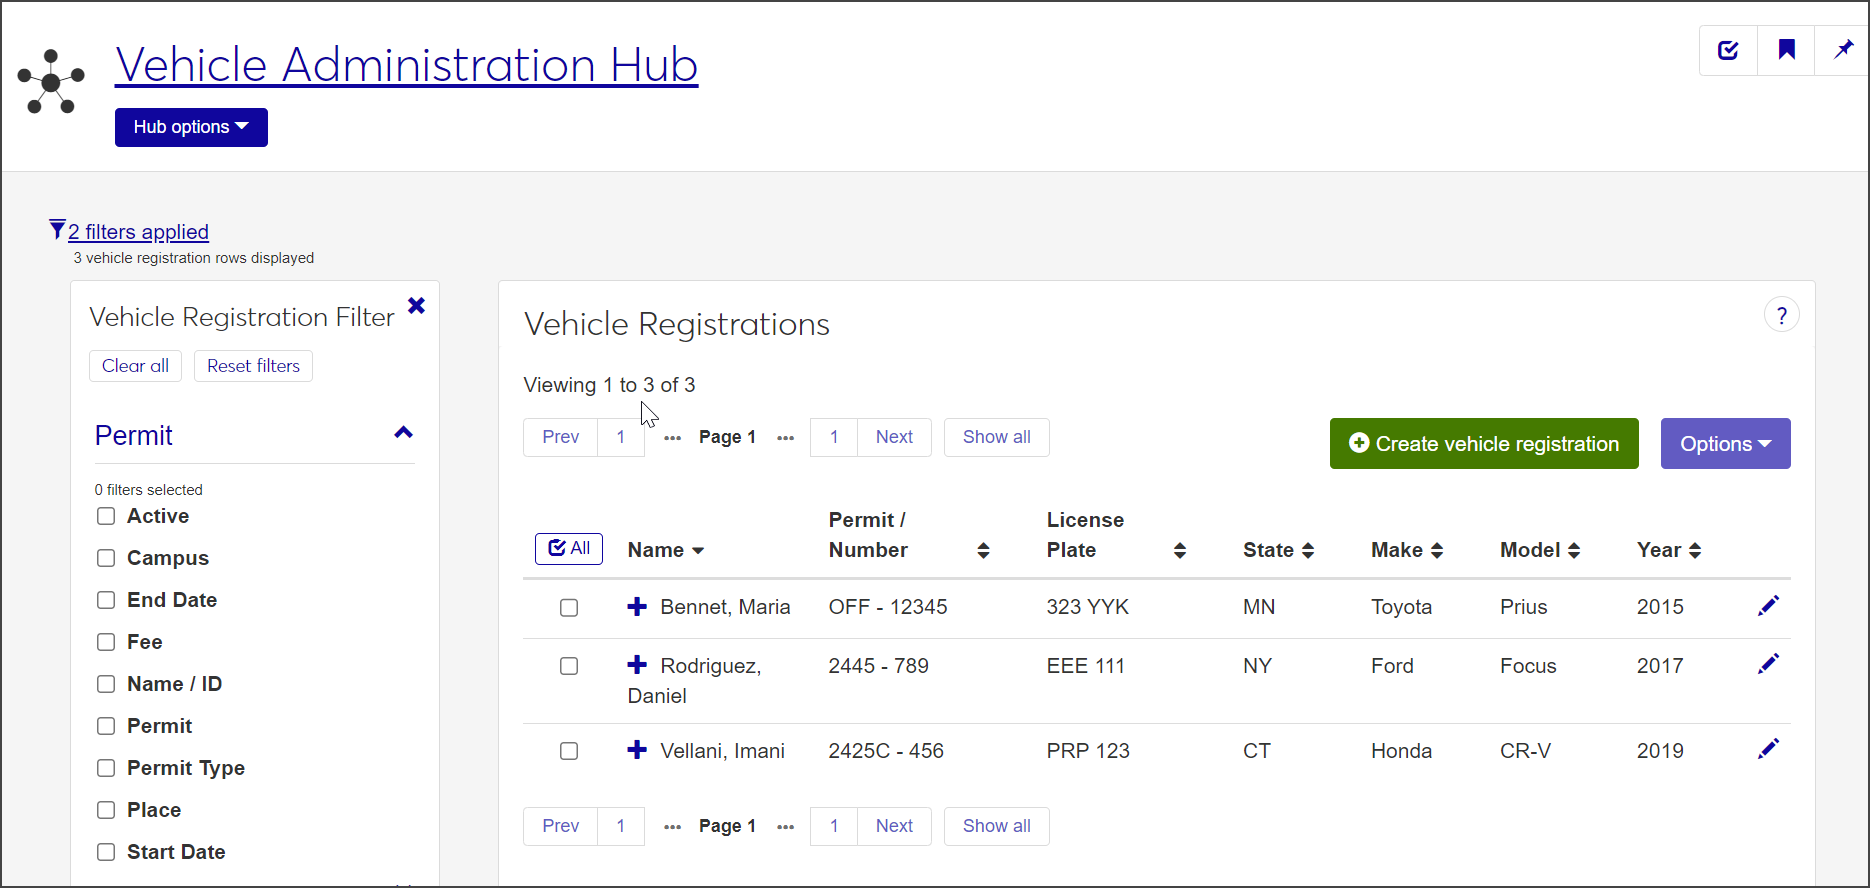The height and width of the screenshot is (888, 1870).
Task: Open the purple Options dropdown
Action: pos(1725,444)
